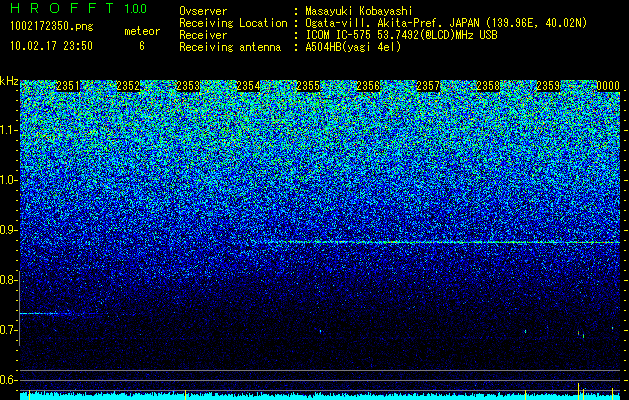Image resolution: width=629 pixels, height=400 pixels.
Task: Click the date stamp 10.02.17 23:50
Action: click(x=51, y=46)
